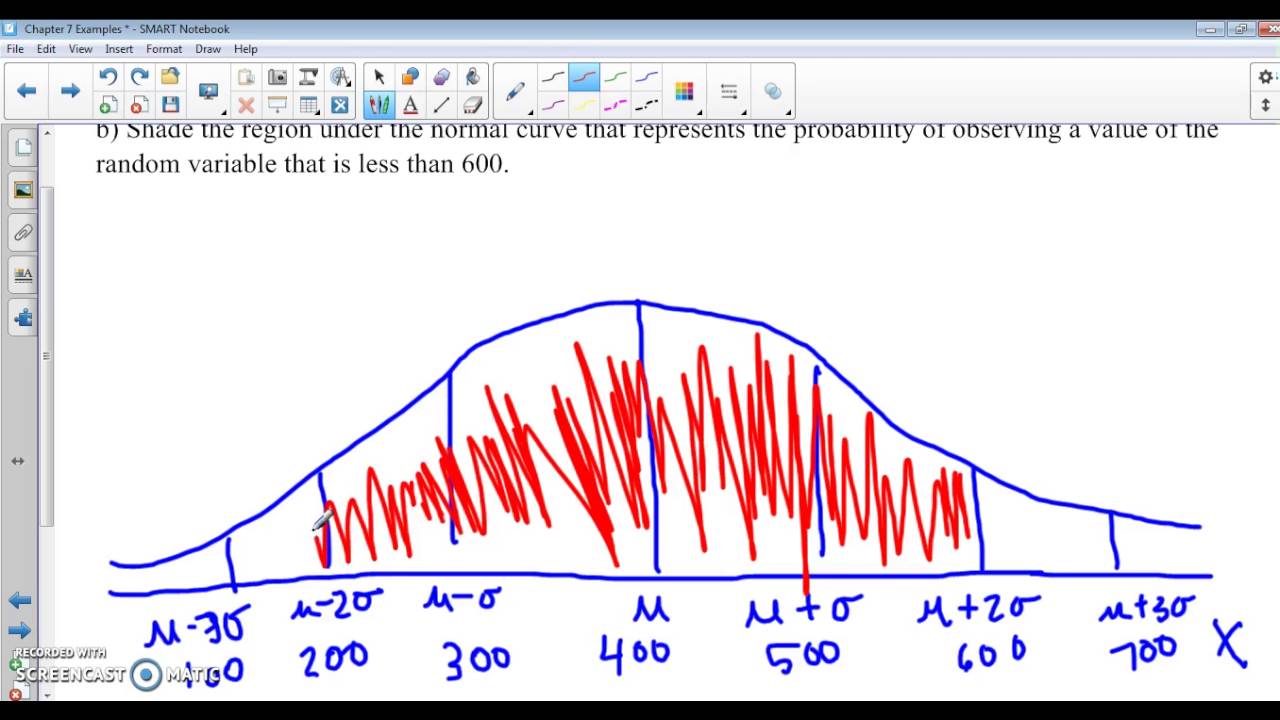Image resolution: width=1280 pixels, height=720 pixels.
Task: Redo the last undone action
Action: pyautogui.click(x=139, y=77)
